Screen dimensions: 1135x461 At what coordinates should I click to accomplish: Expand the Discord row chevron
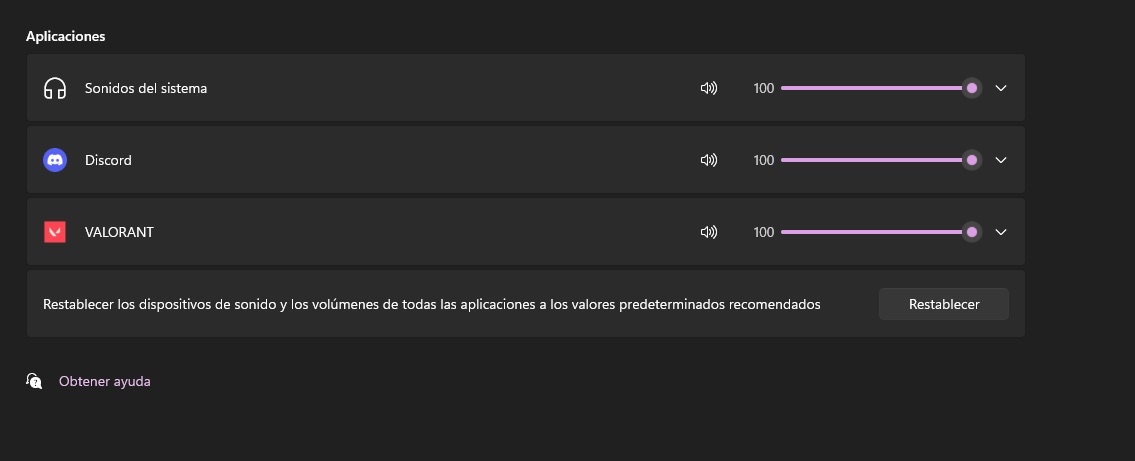click(1001, 160)
